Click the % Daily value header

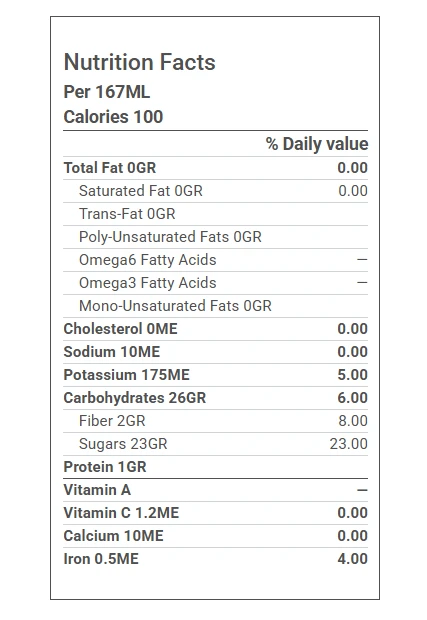point(317,144)
